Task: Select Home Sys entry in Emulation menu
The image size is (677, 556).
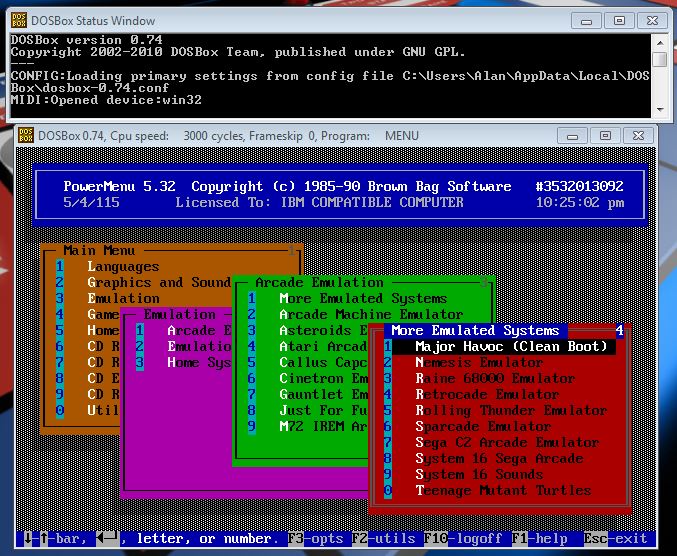Action: (199, 362)
